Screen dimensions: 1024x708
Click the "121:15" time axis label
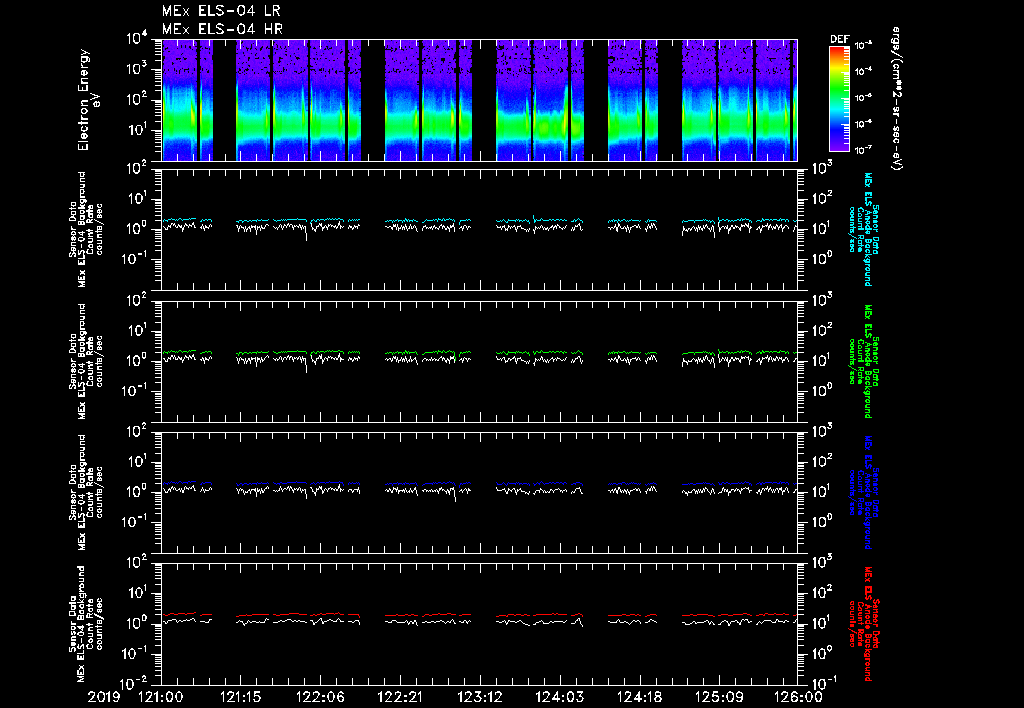pyautogui.click(x=241, y=697)
